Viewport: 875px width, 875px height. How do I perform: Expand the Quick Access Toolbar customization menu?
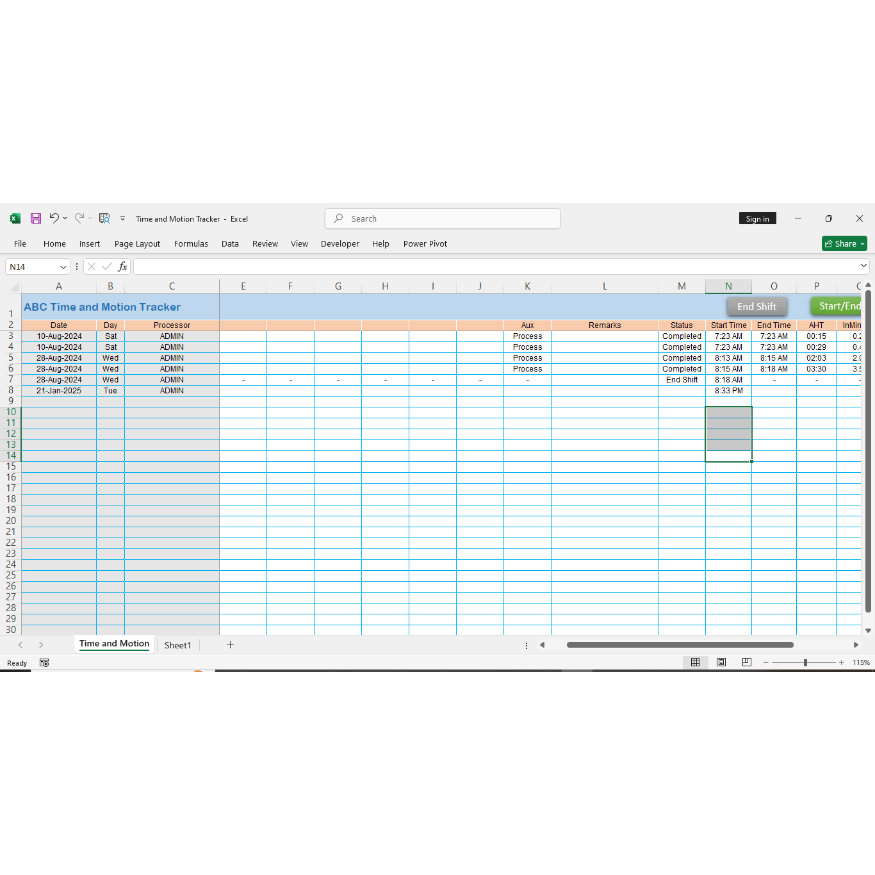[x=122, y=218]
